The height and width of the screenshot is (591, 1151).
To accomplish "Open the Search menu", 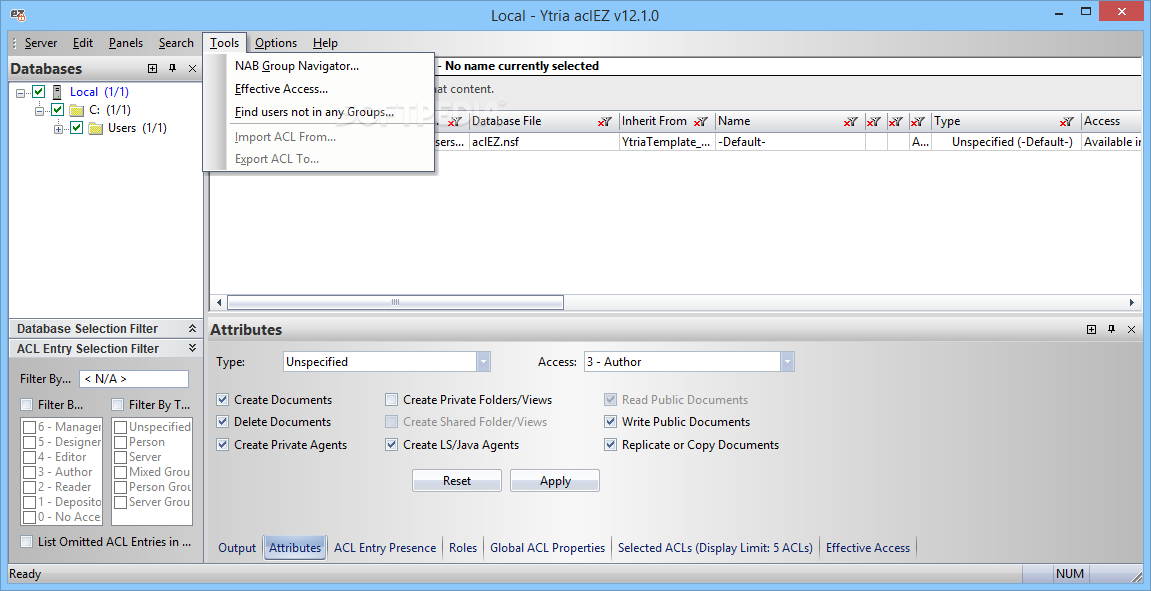I will tap(176, 43).
